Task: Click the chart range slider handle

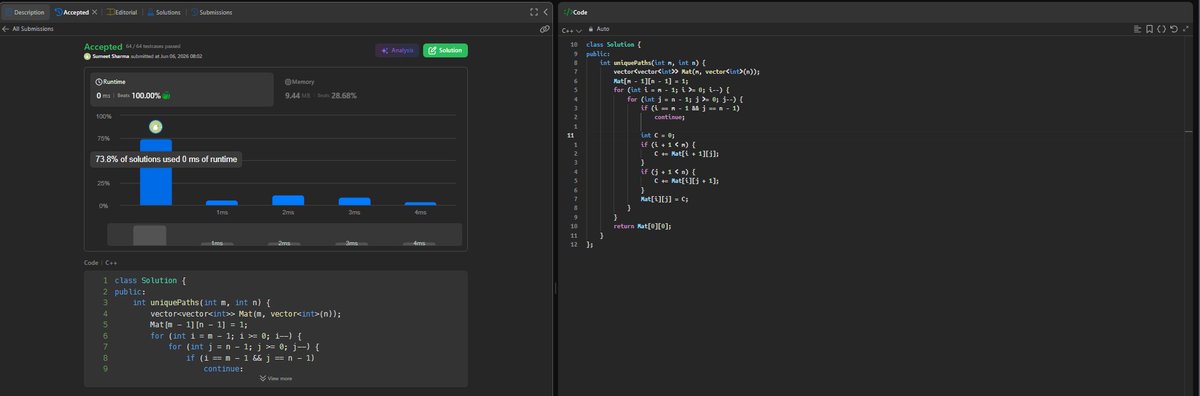Action: coord(150,235)
